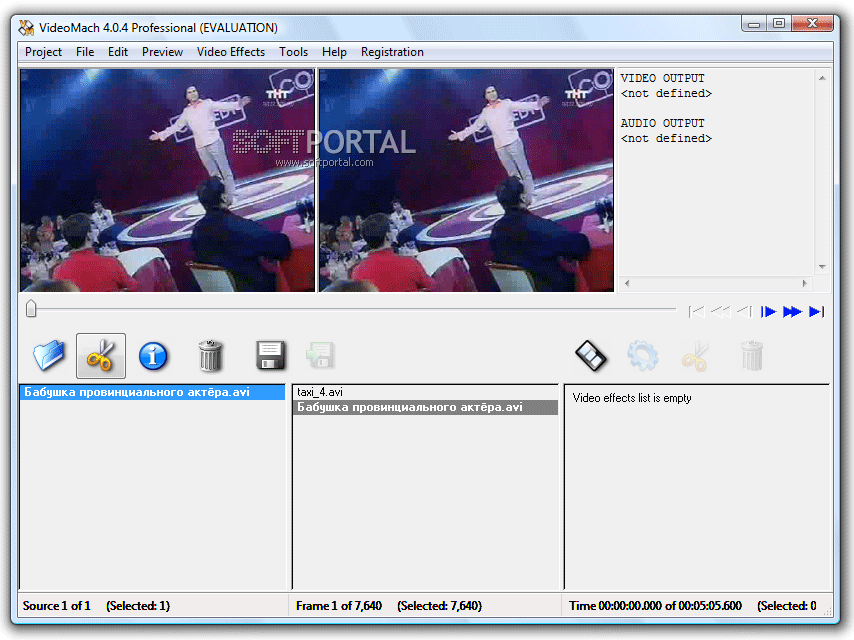Viewport: 854px width, 640px height.
Task: Open the Tools menu
Action: tap(293, 52)
